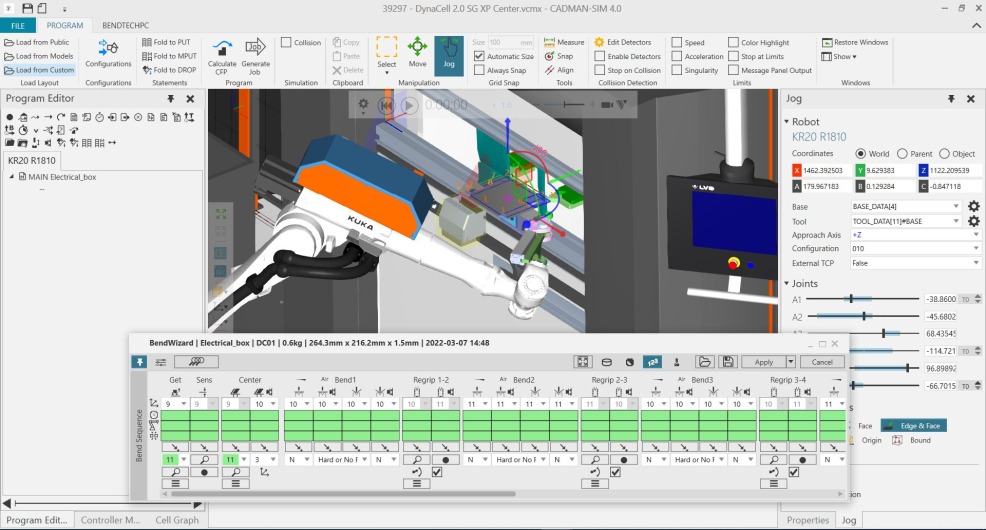The width and height of the screenshot is (986, 530).
Task: Switch to the Properties tab
Action: (807, 520)
